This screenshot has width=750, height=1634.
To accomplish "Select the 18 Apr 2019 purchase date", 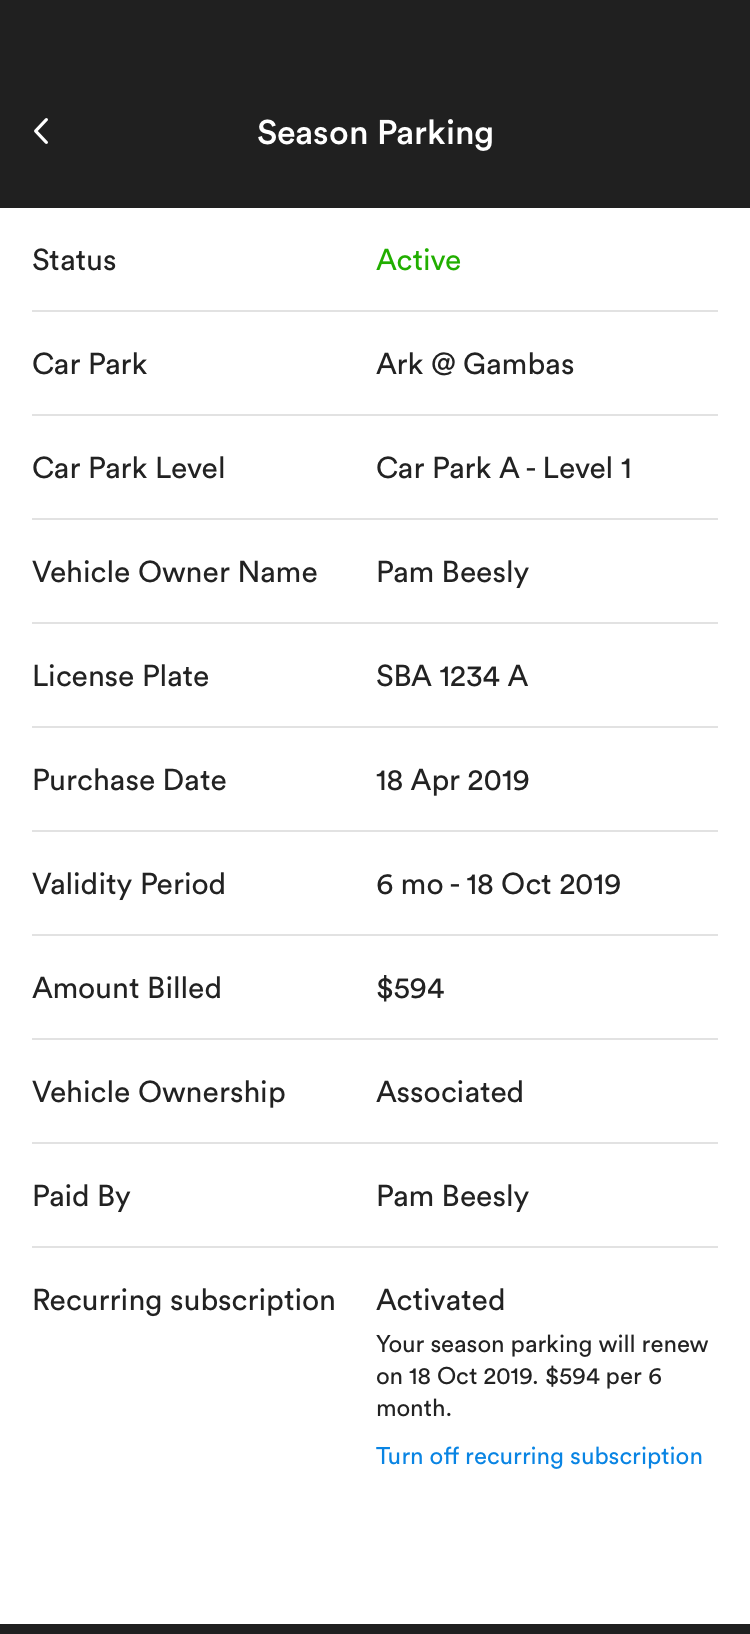I will pyautogui.click(x=452, y=780).
